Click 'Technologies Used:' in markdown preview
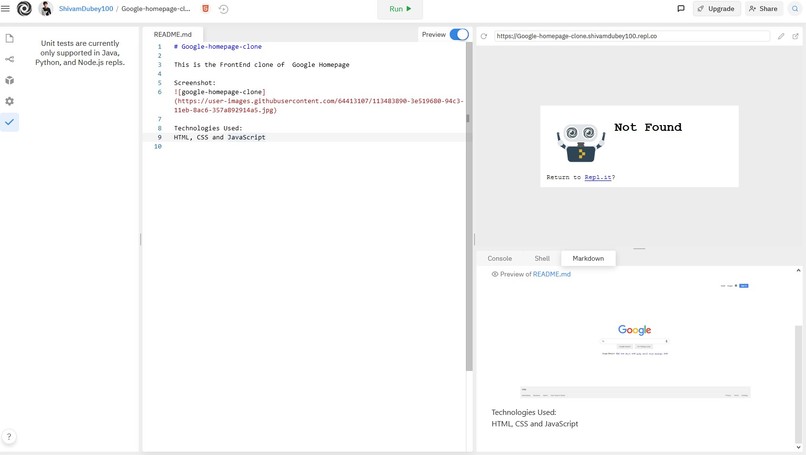Image resolution: width=806 pixels, height=455 pixels. click(523, 412)
